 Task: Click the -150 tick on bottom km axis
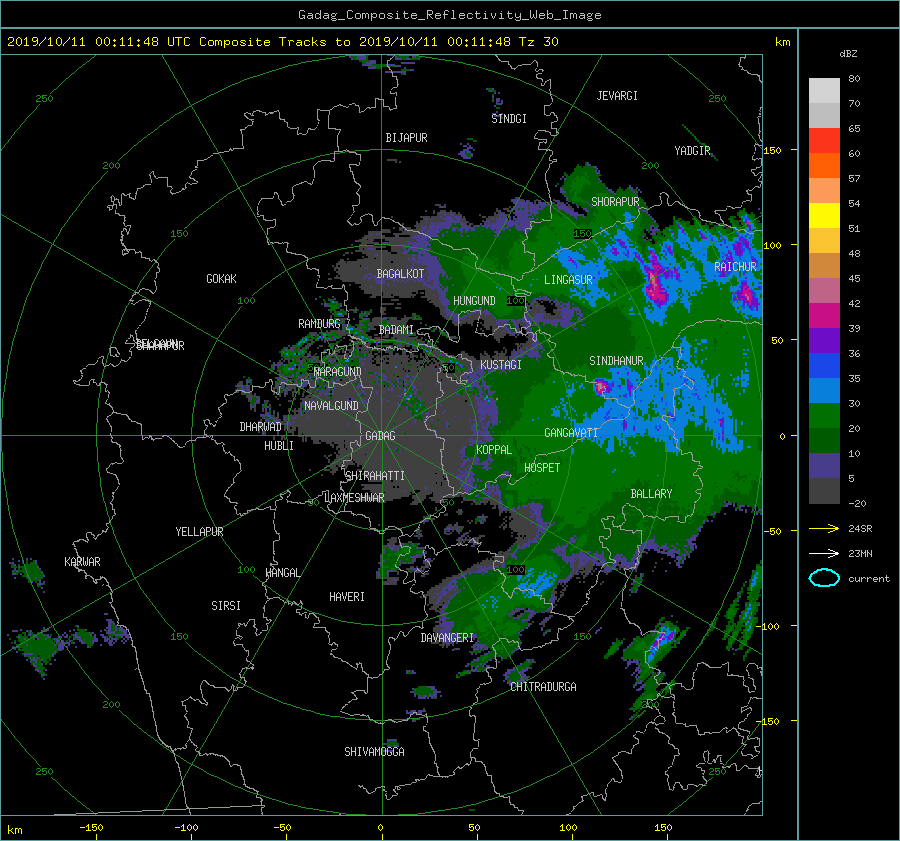point(91,828)
